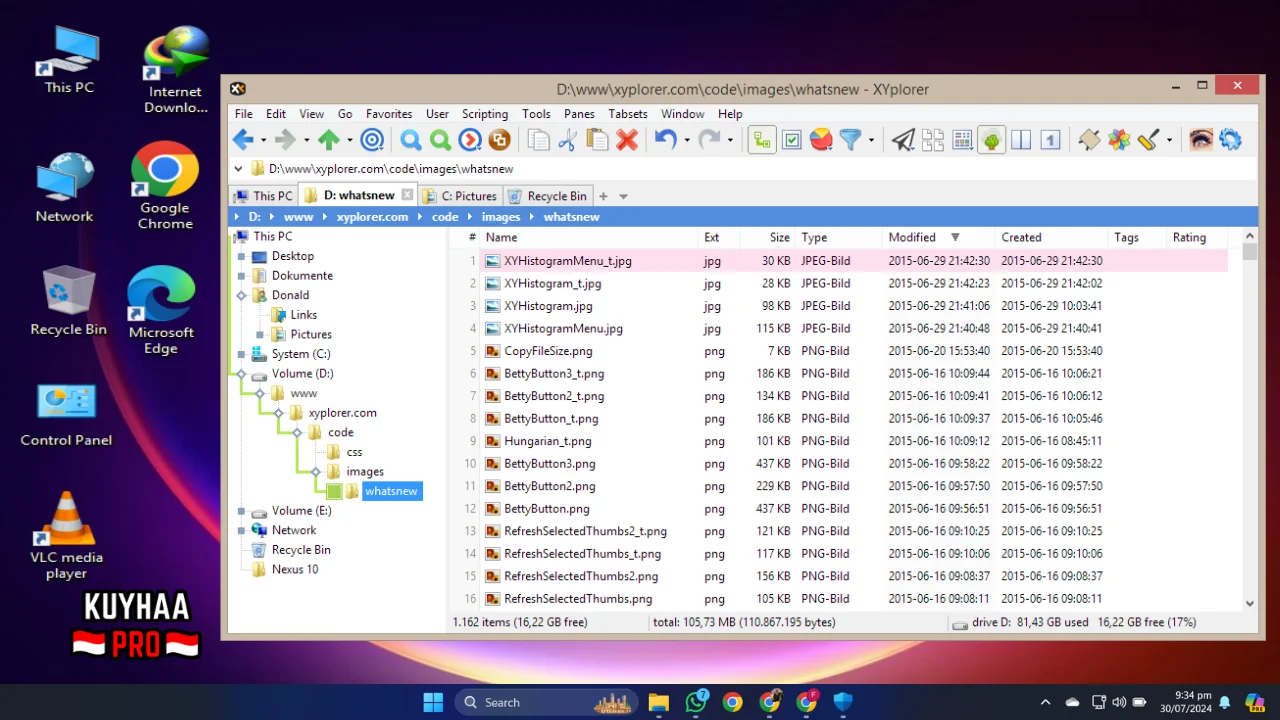Image resolution: width=1280 pixels, height=720 pixels.
Task: Click the colorful flower toolbar icon
Action: click(x=1119, y=140)
